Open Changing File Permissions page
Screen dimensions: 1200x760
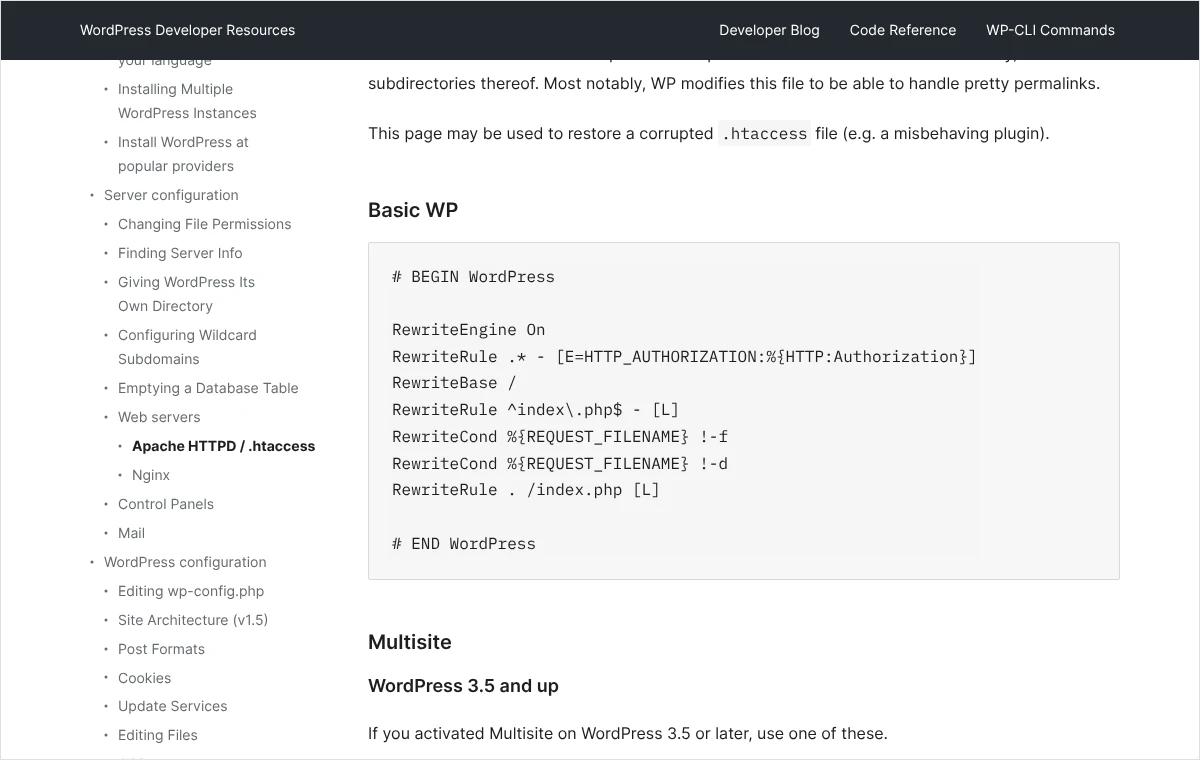pyautogui.click(x=205, y=224)
